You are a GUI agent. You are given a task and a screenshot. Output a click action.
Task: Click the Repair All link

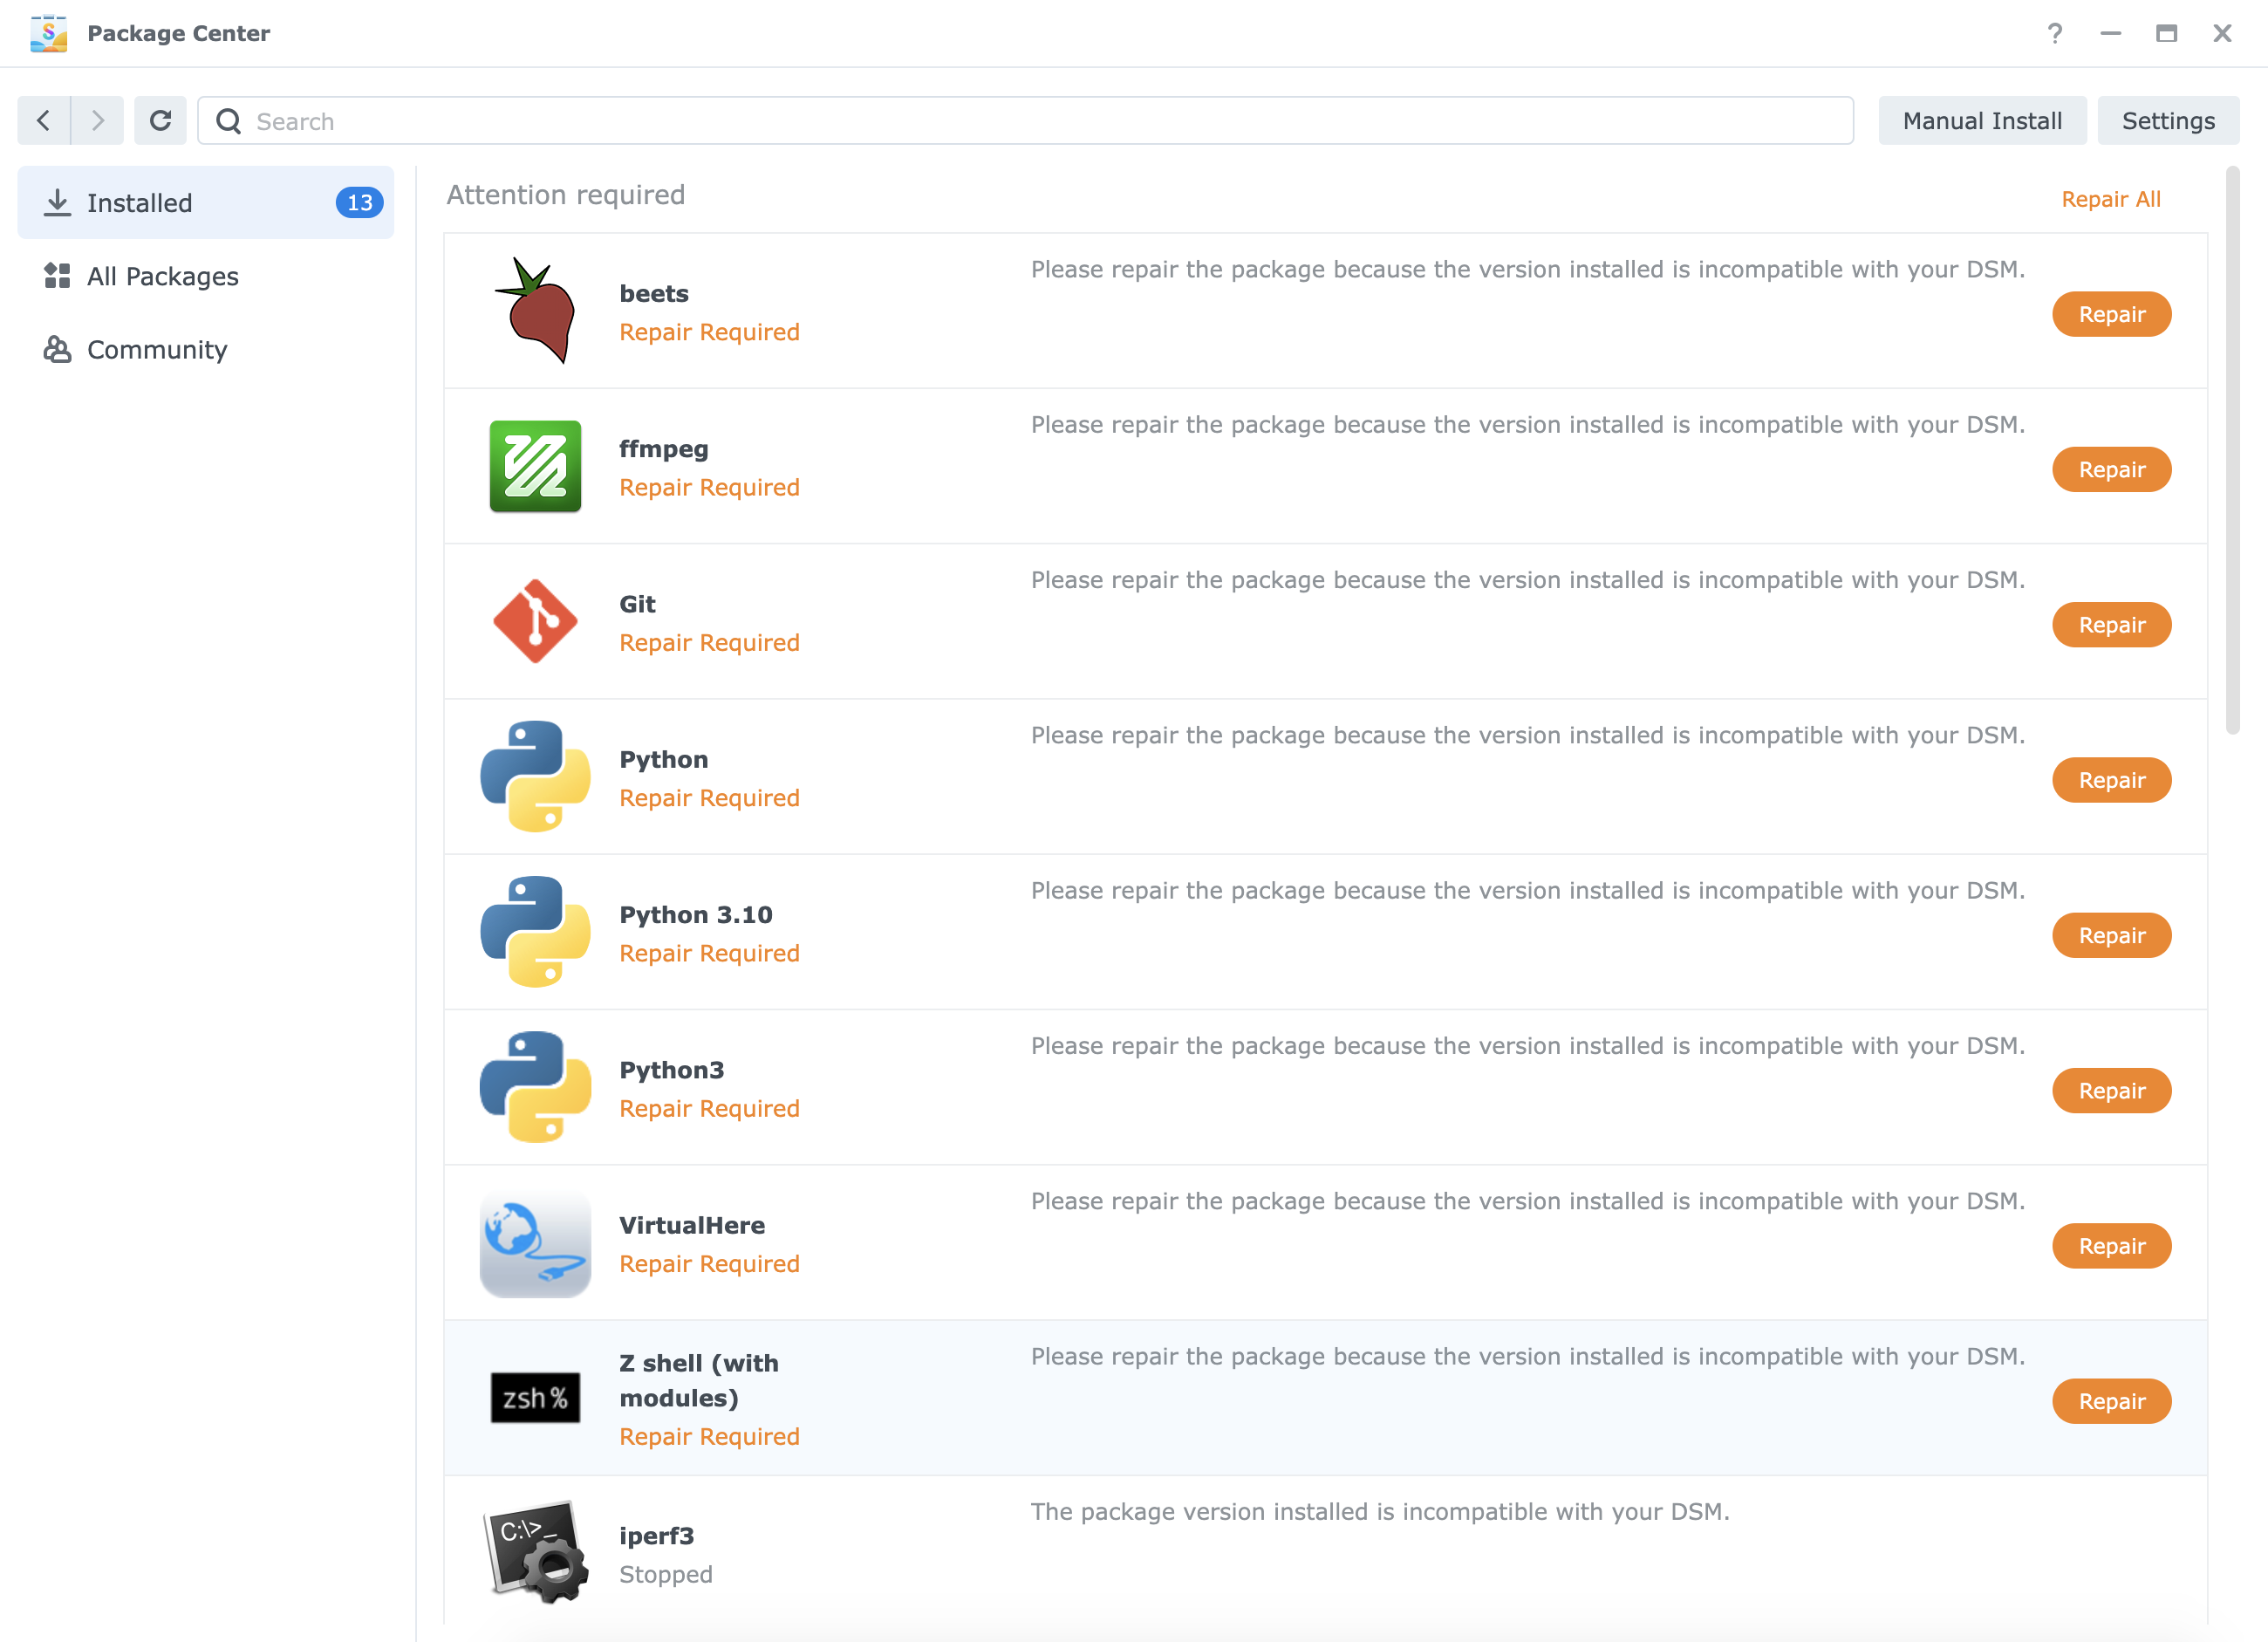[x=2110, y=199]
